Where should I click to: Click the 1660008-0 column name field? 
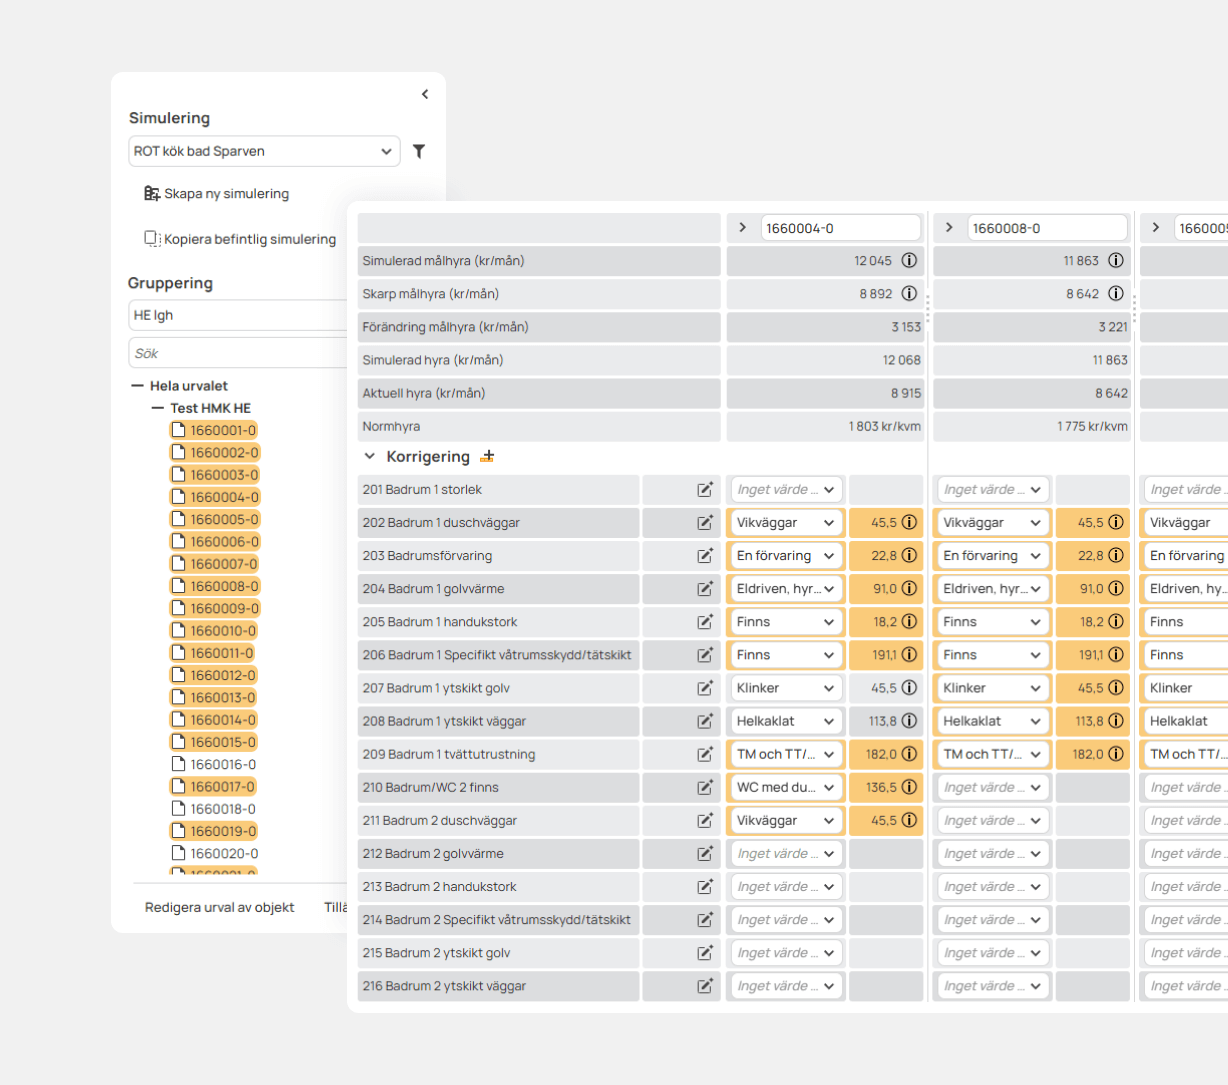[1047, 228]
